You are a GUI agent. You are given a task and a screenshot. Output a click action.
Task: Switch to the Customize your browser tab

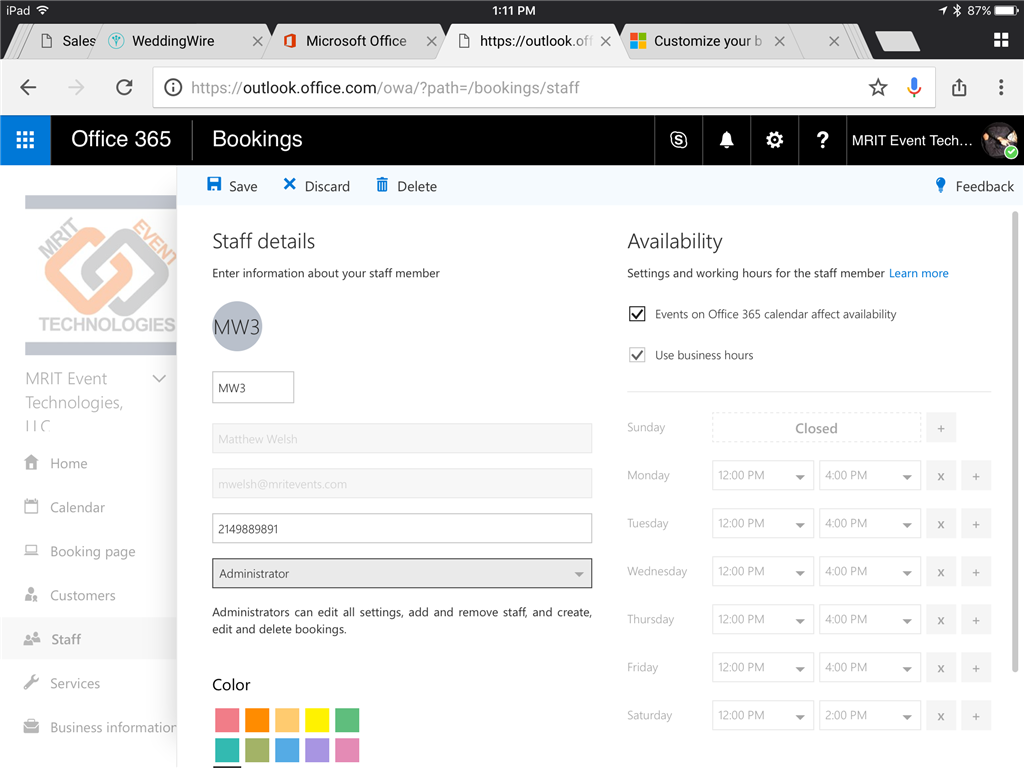[x=707, y=41]
